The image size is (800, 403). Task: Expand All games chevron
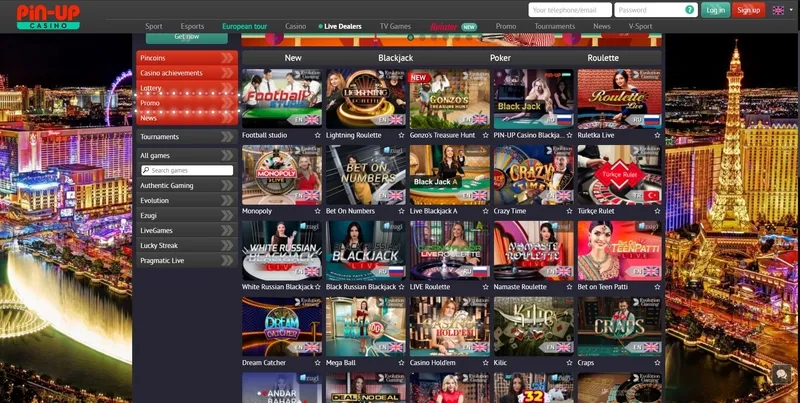click(227, 156)
